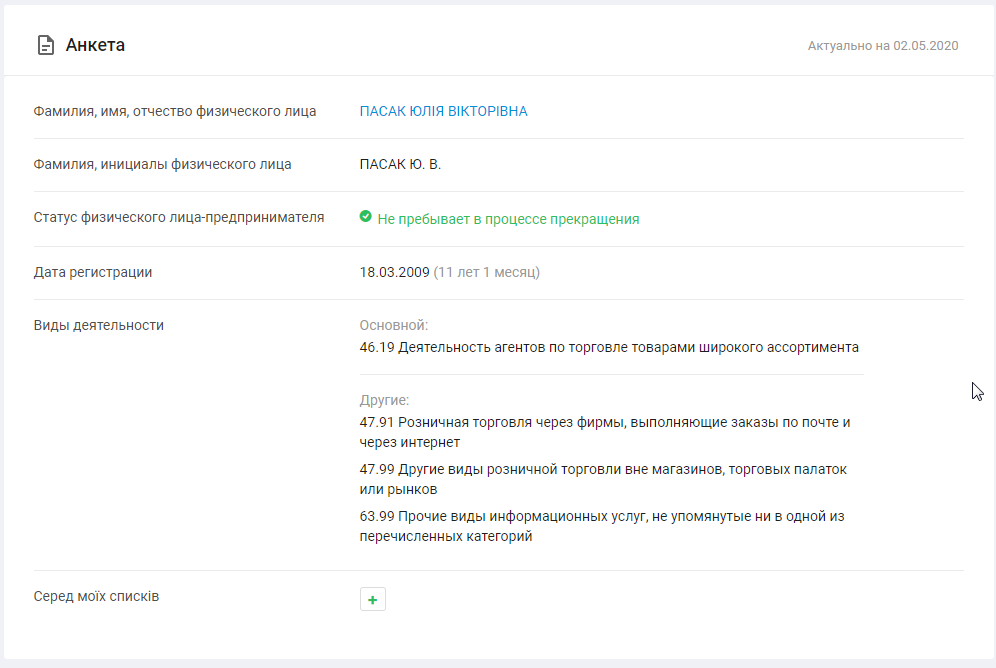Click the Дата регистрации row label
996x668 pixels.
[93, 272]
